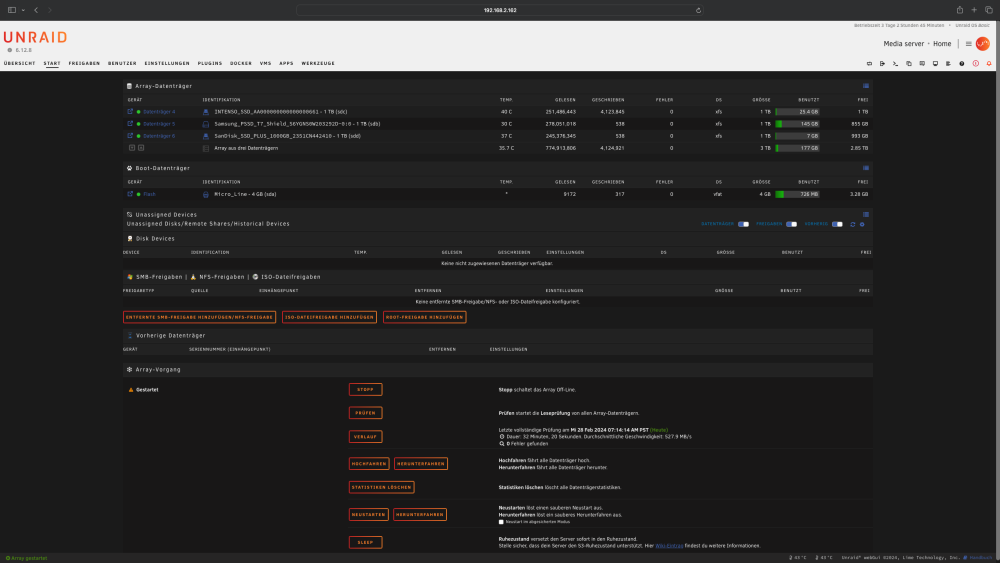The image size is (1000, 563).
Task: Click the Verlauf button
Action: pyautogui.click(x=365, y=437)
